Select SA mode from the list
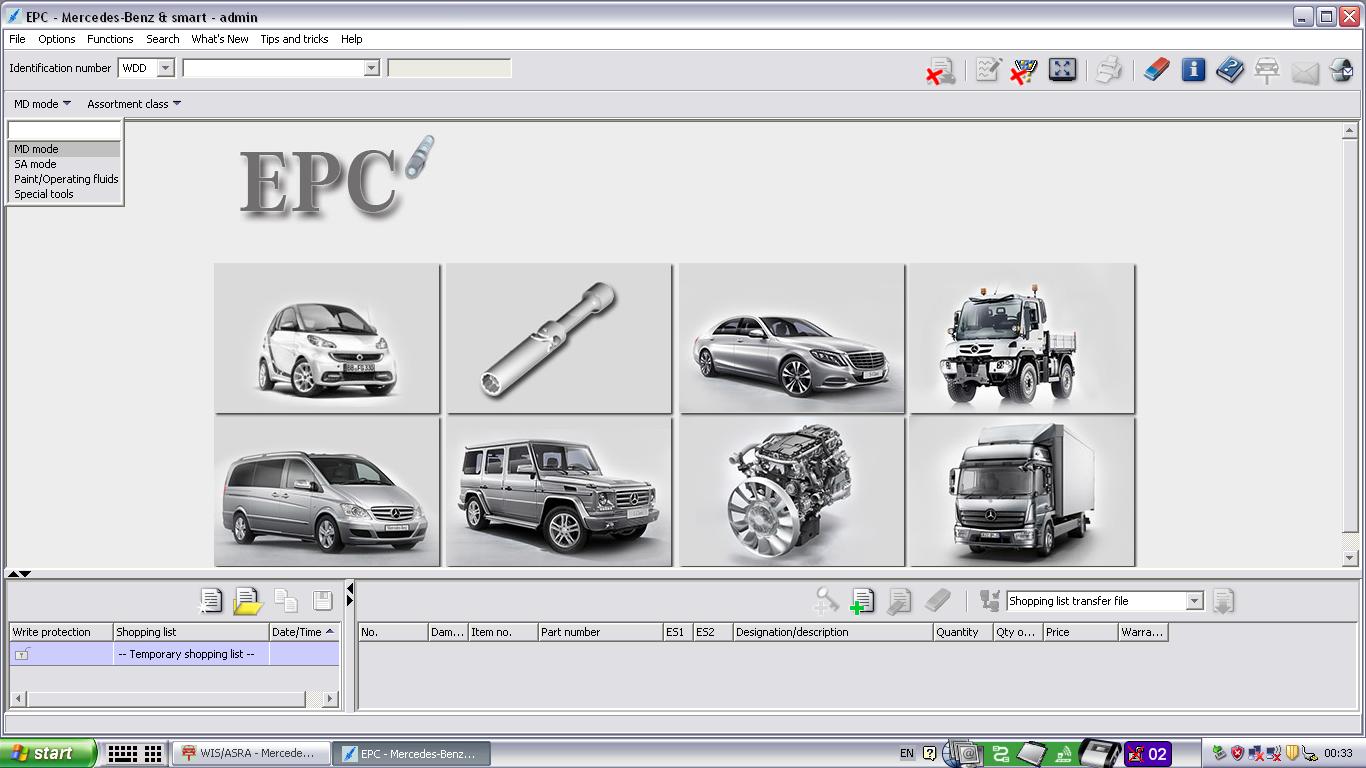The width and height of the screenshot is (1366, 768). [x=64, y=164]
